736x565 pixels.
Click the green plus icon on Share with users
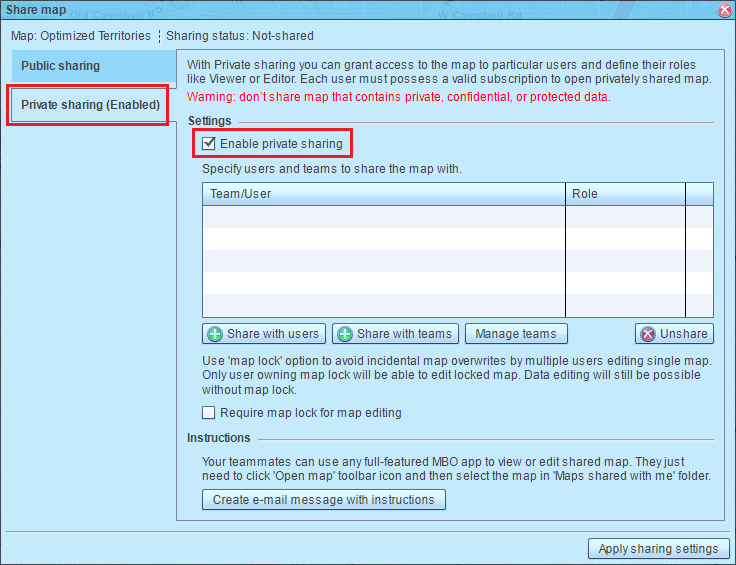[214, 334]
